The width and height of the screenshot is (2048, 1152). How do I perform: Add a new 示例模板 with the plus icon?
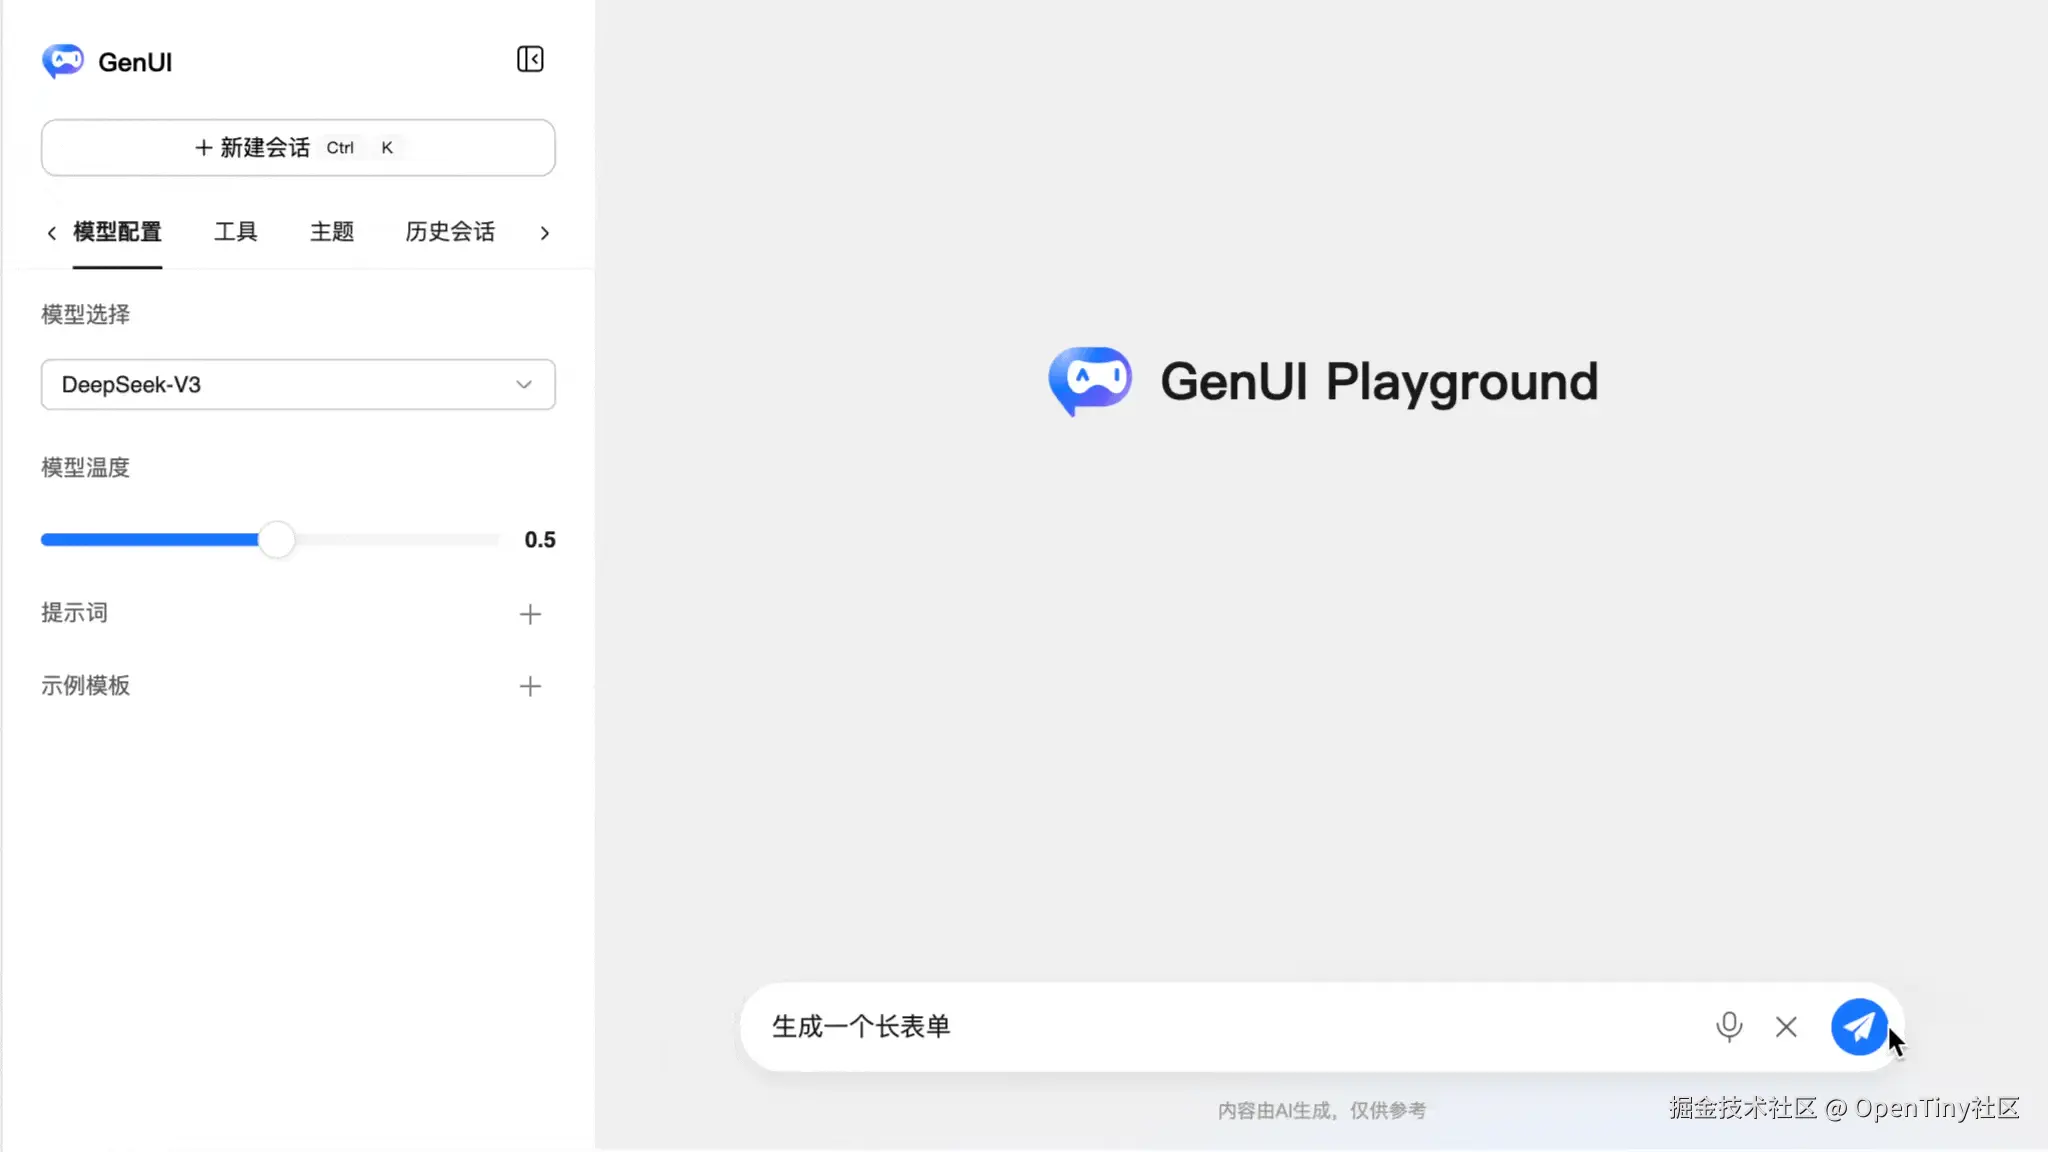point(530,686)
